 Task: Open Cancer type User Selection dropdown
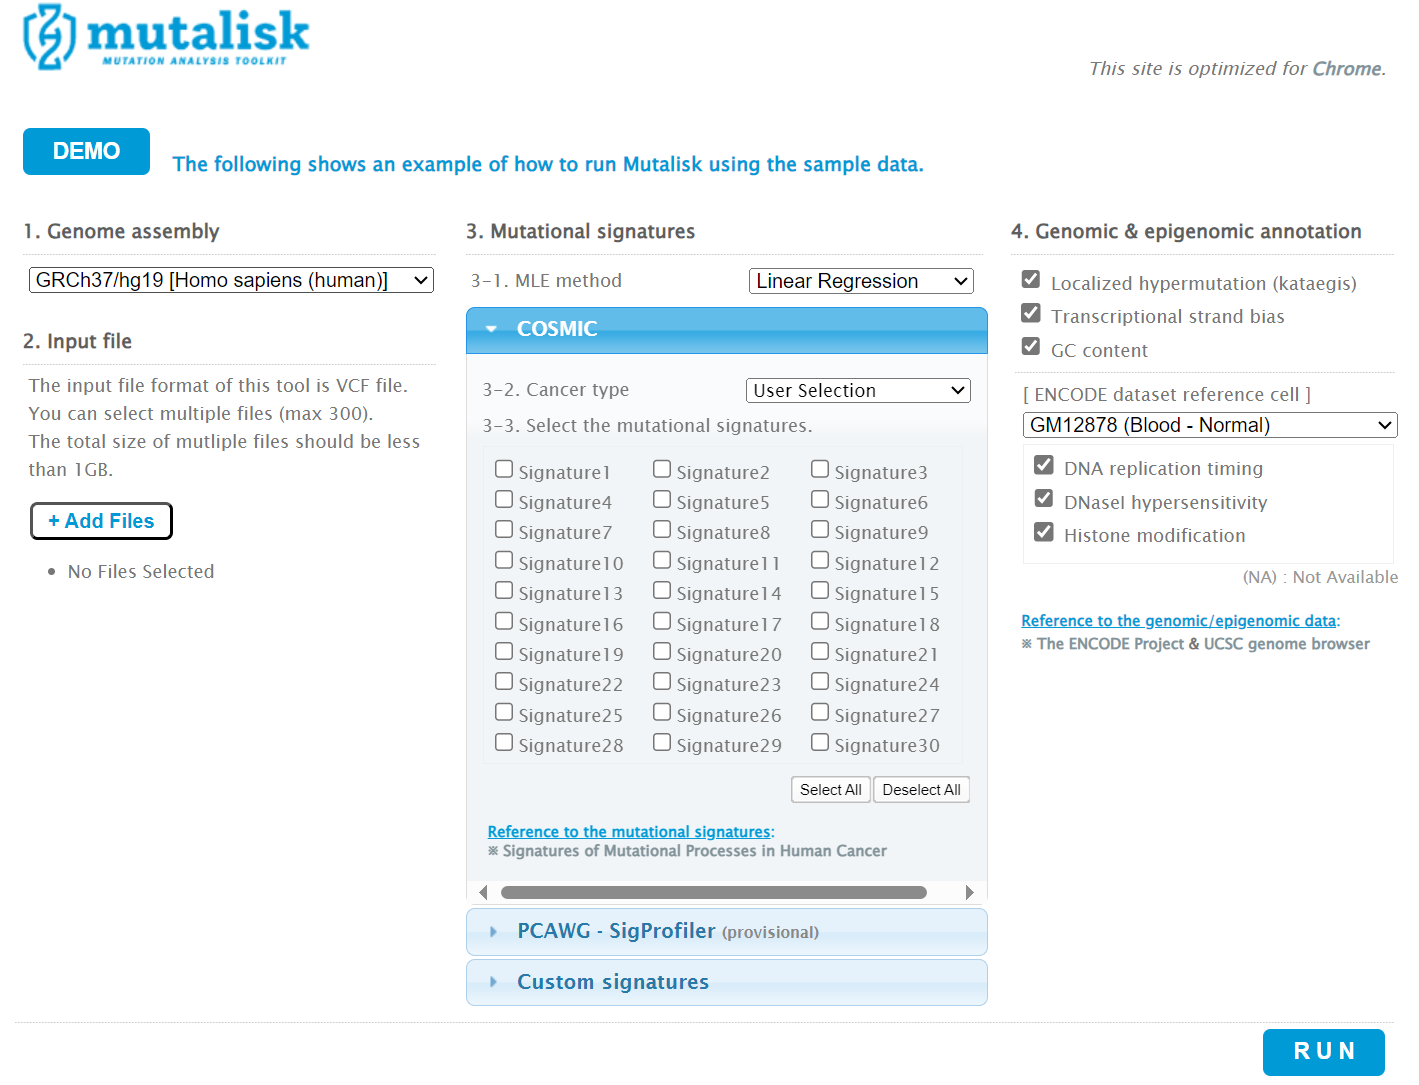click(858, 391)
